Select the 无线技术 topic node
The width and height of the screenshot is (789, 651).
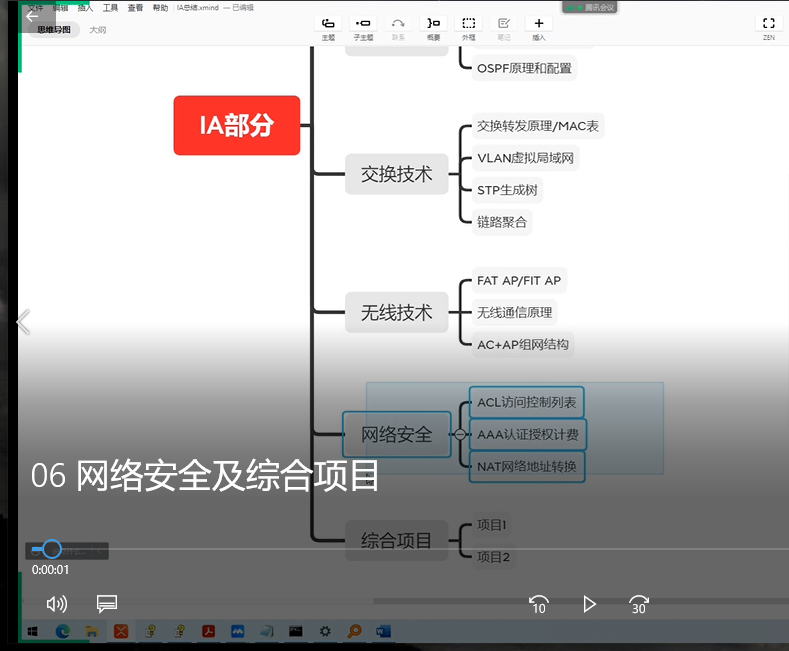pos(397,312)
